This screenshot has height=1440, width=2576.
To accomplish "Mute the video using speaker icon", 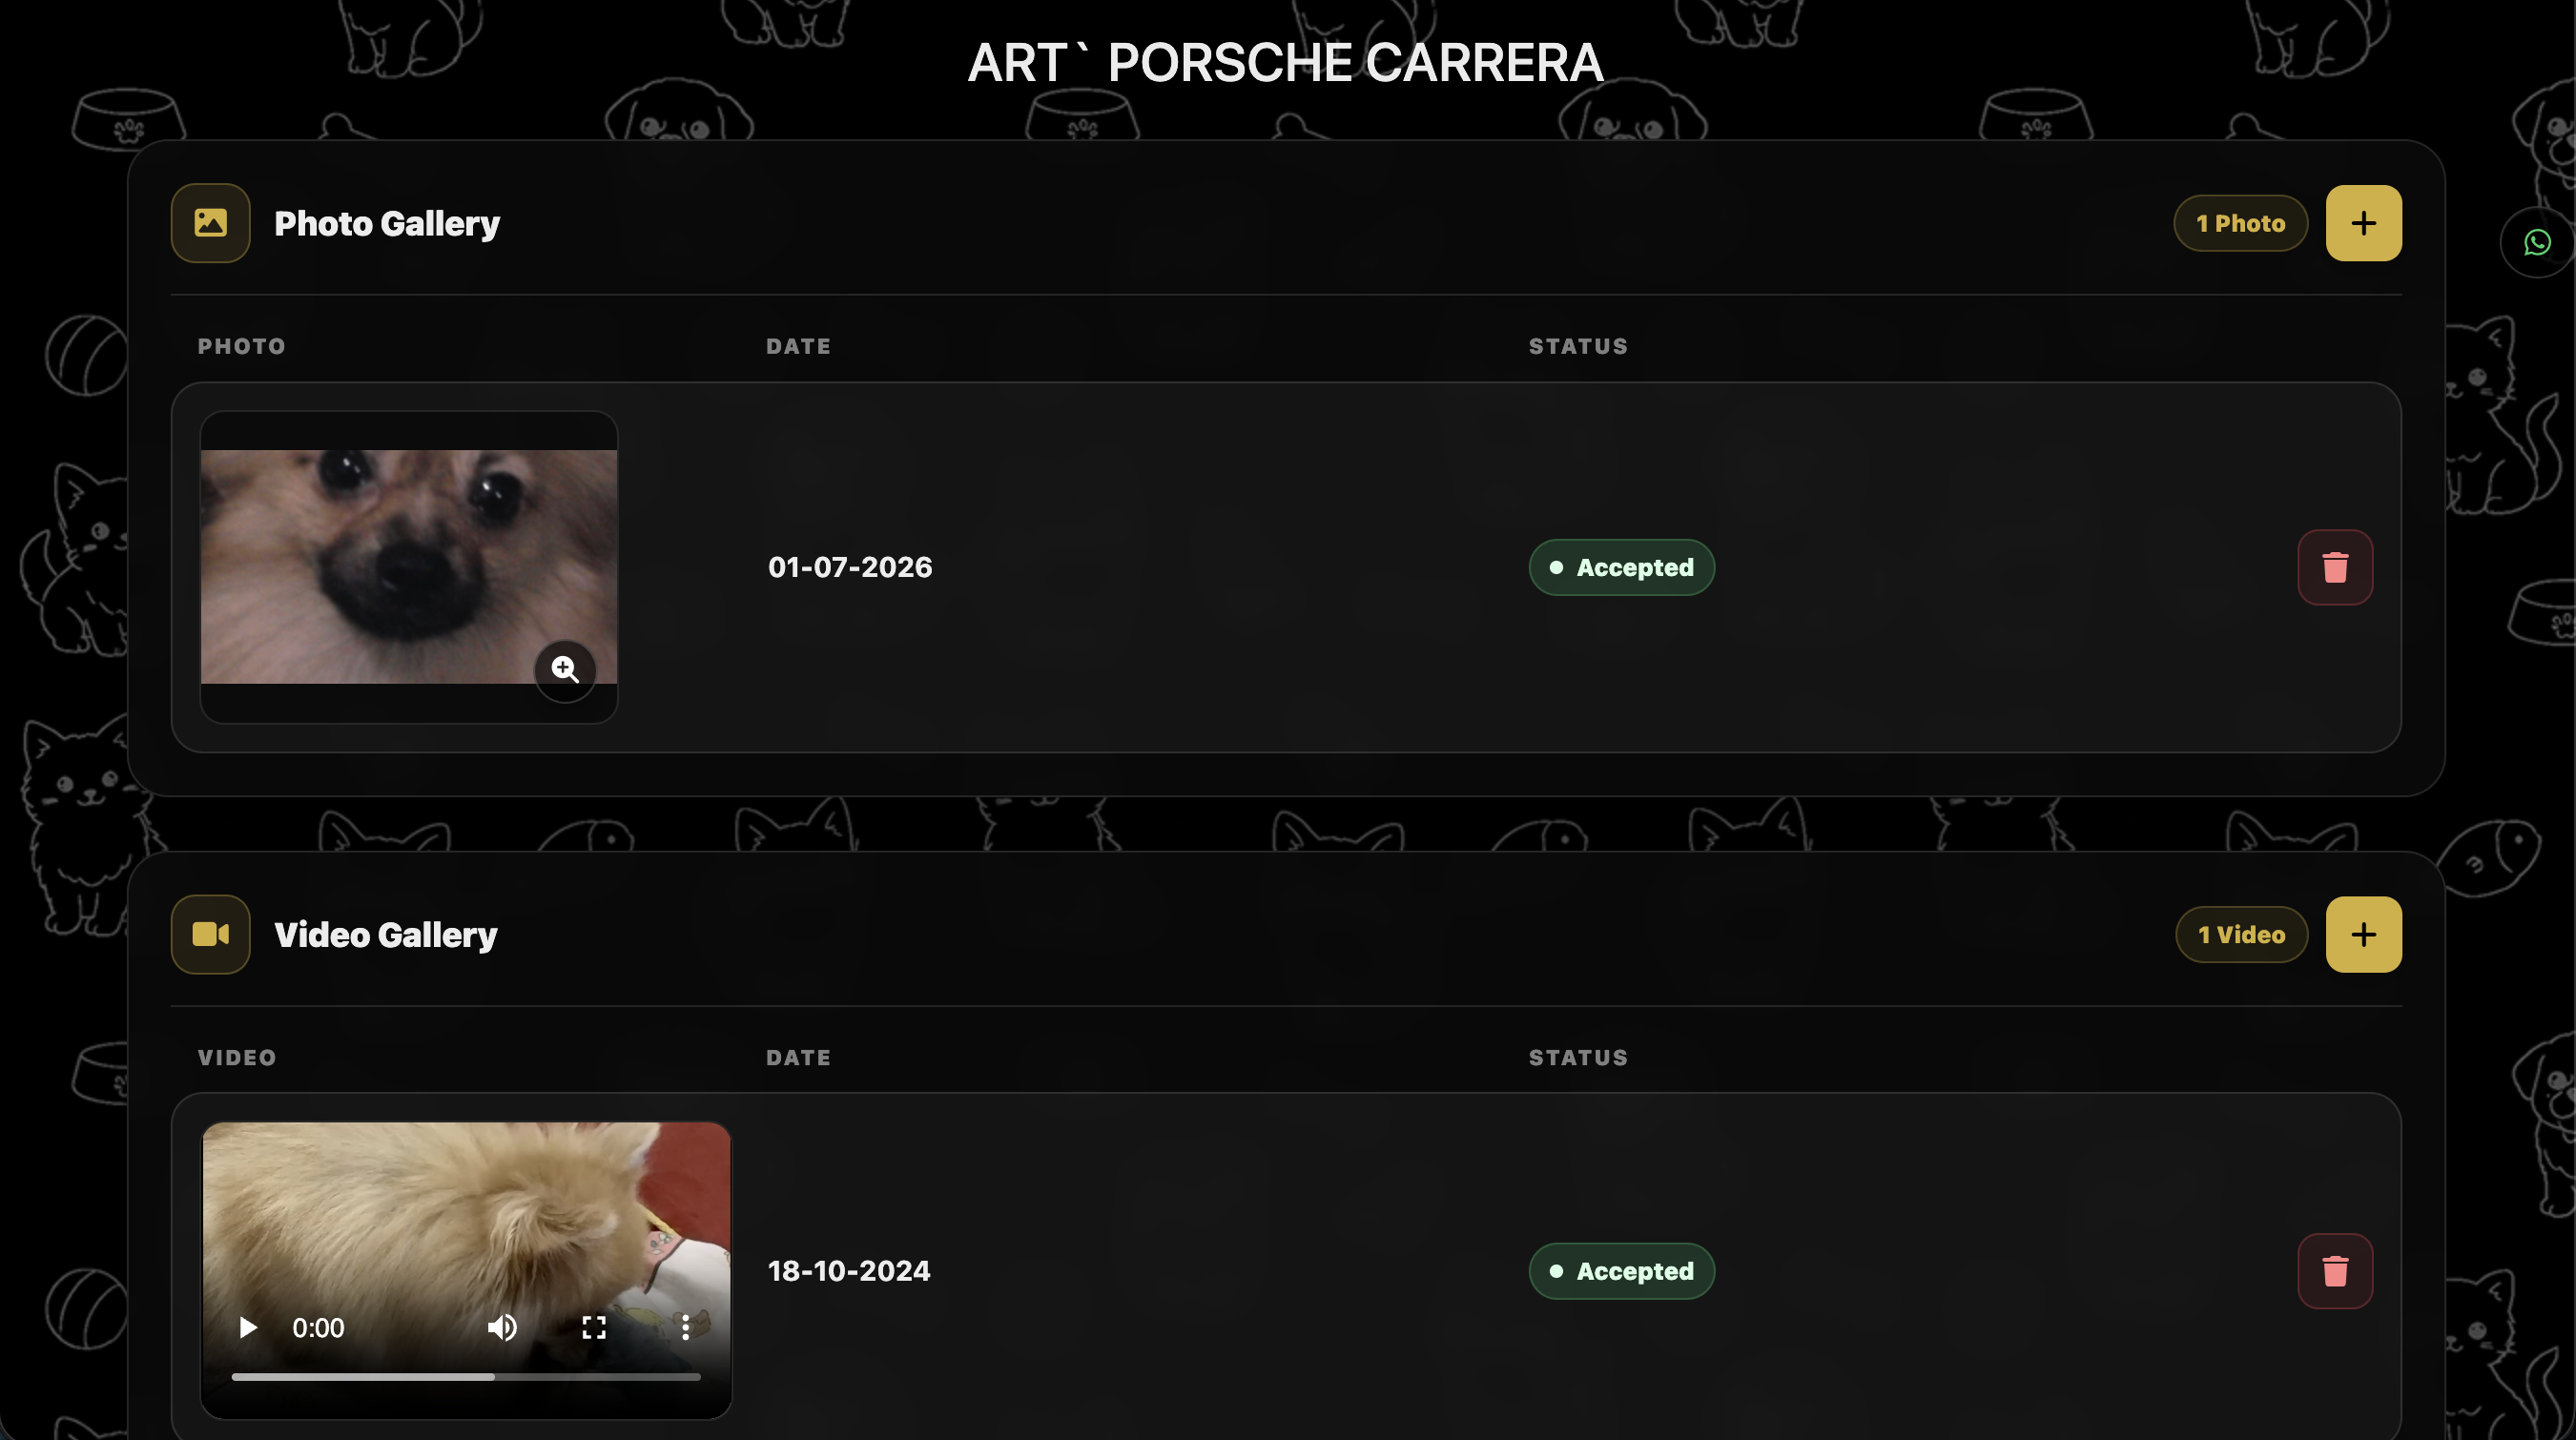I will (x=502, y=1328).
